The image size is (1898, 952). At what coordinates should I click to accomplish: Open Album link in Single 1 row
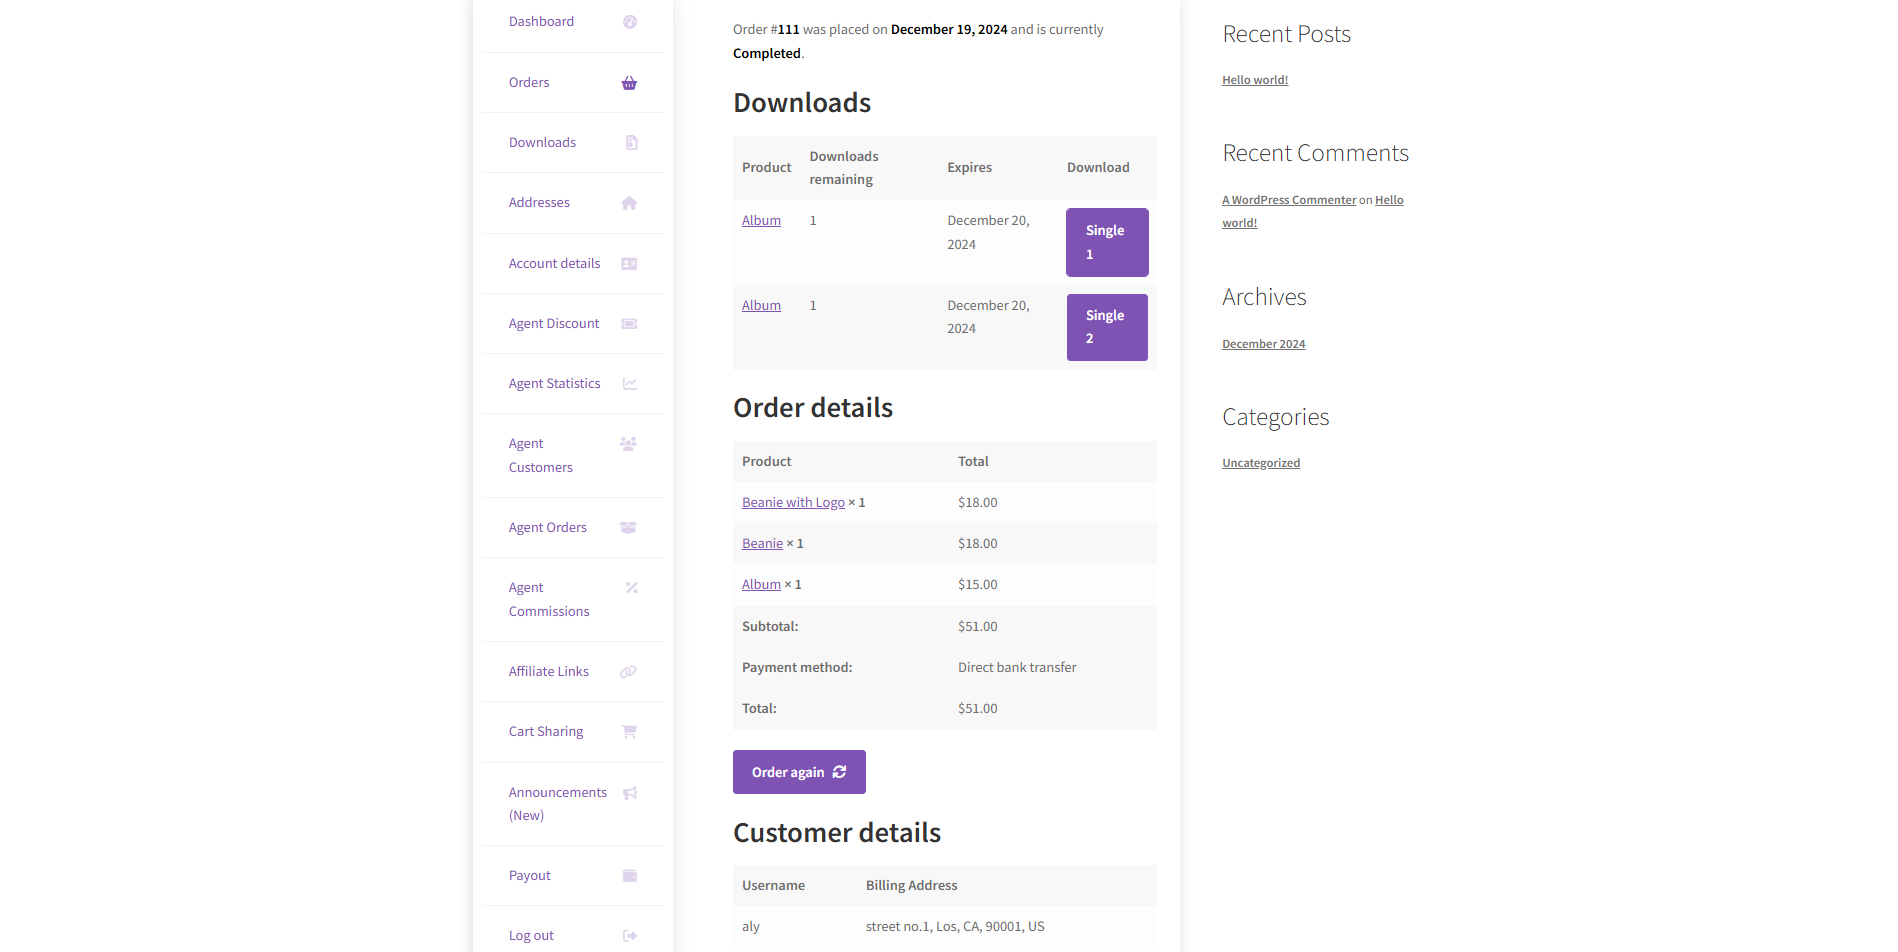(x=761, y=221)
